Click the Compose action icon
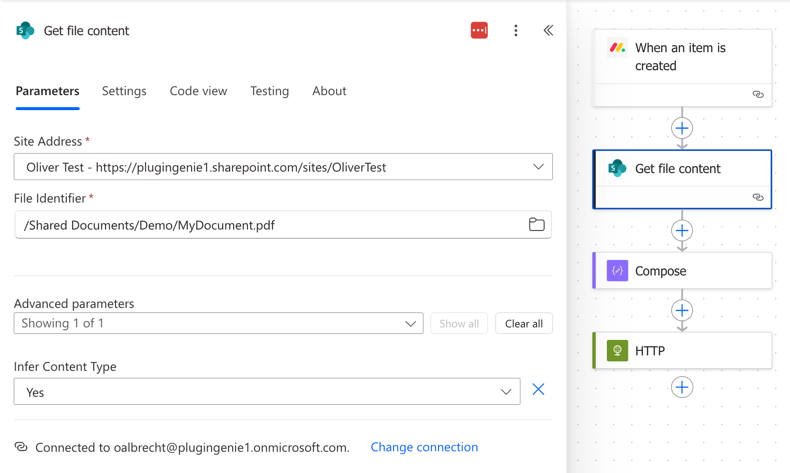790x473 pixels. click(617, 271)
